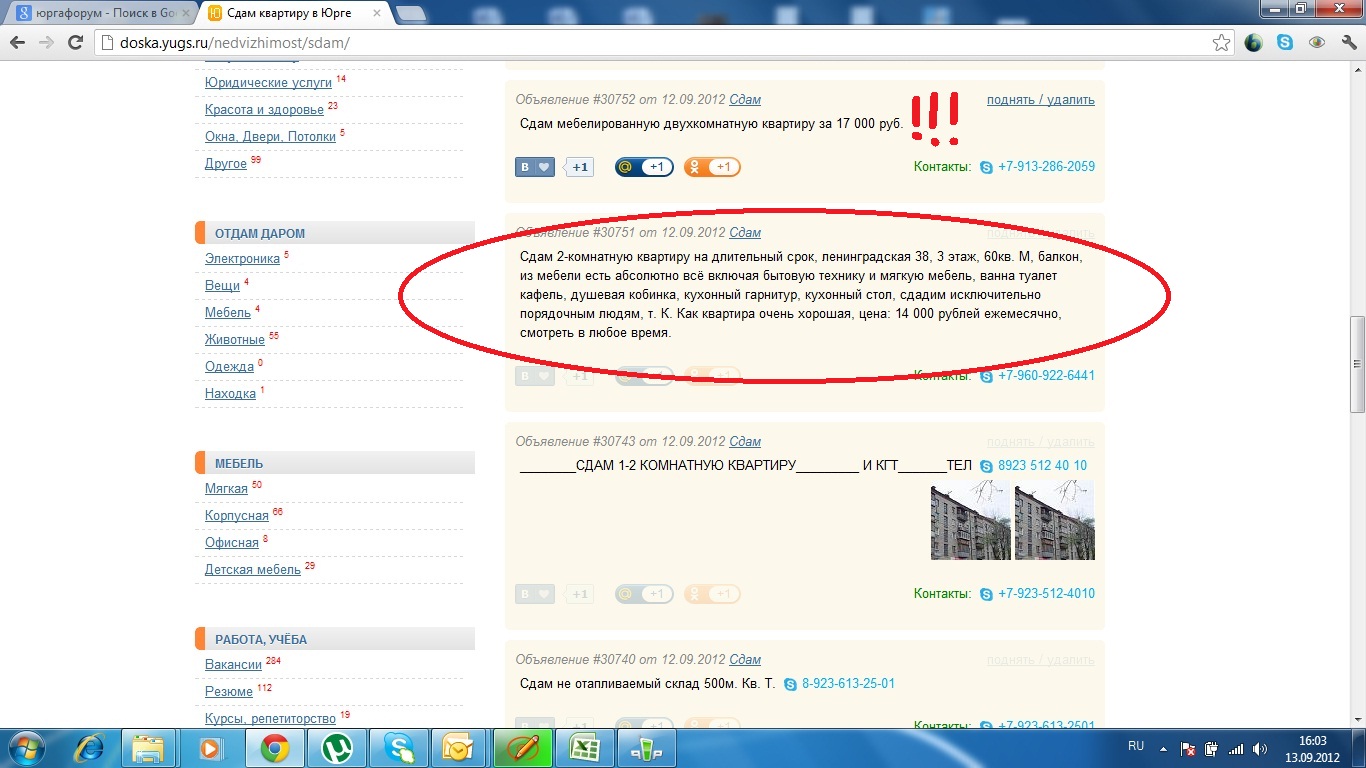Viewport: 1366px width, 768px height.
Task: Open a new browser tab
Action: point(410,13)
